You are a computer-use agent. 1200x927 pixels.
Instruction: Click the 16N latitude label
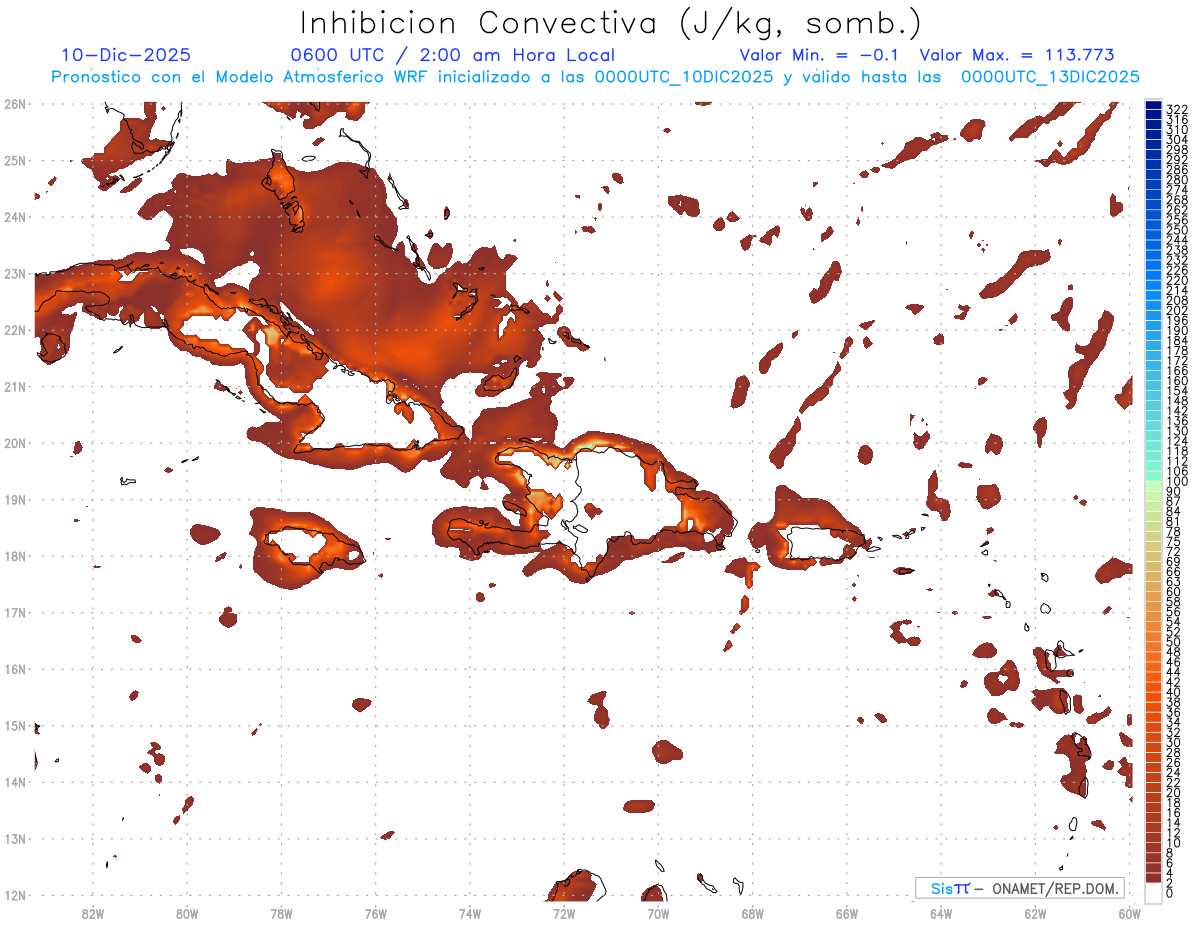[x=15, y=669]
